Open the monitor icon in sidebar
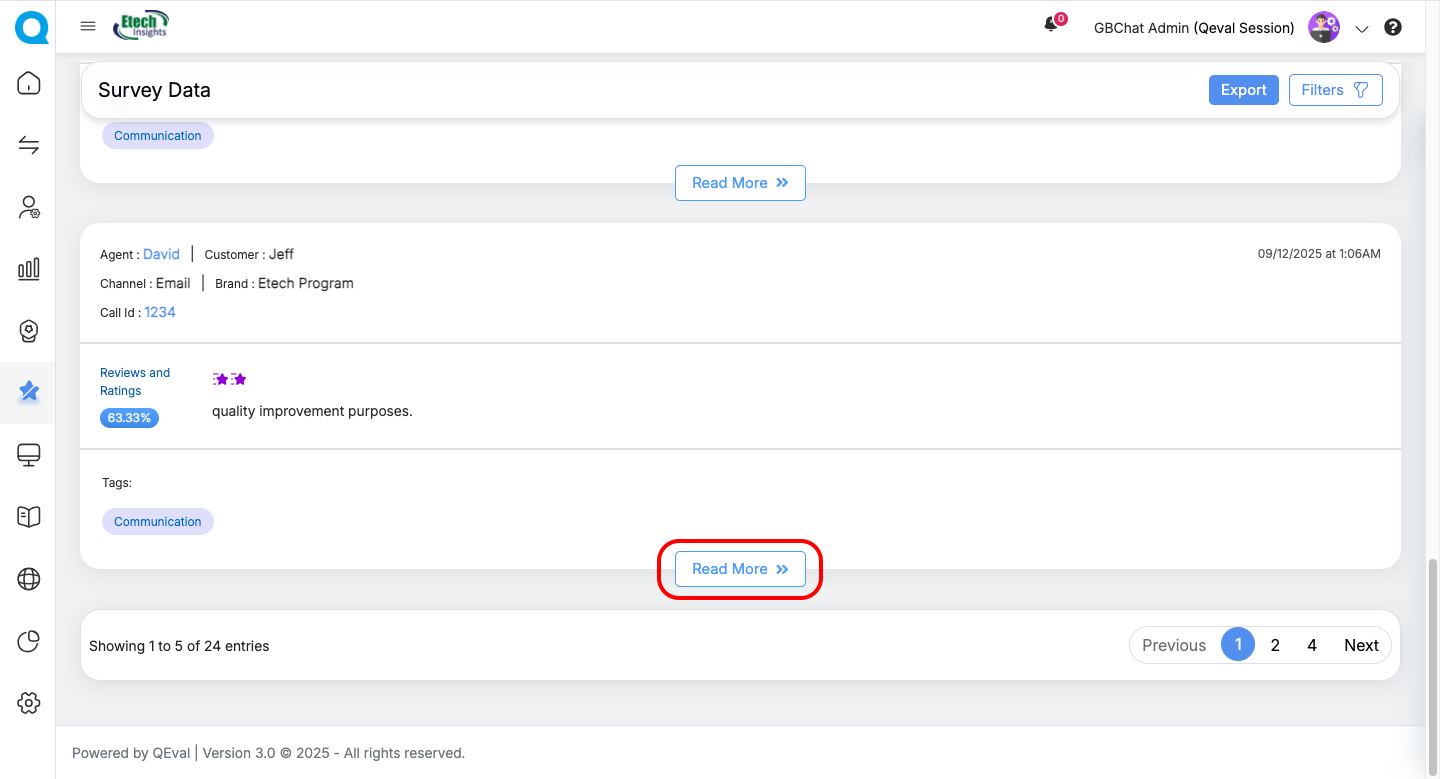The image size is (1440, 779). 29,455
